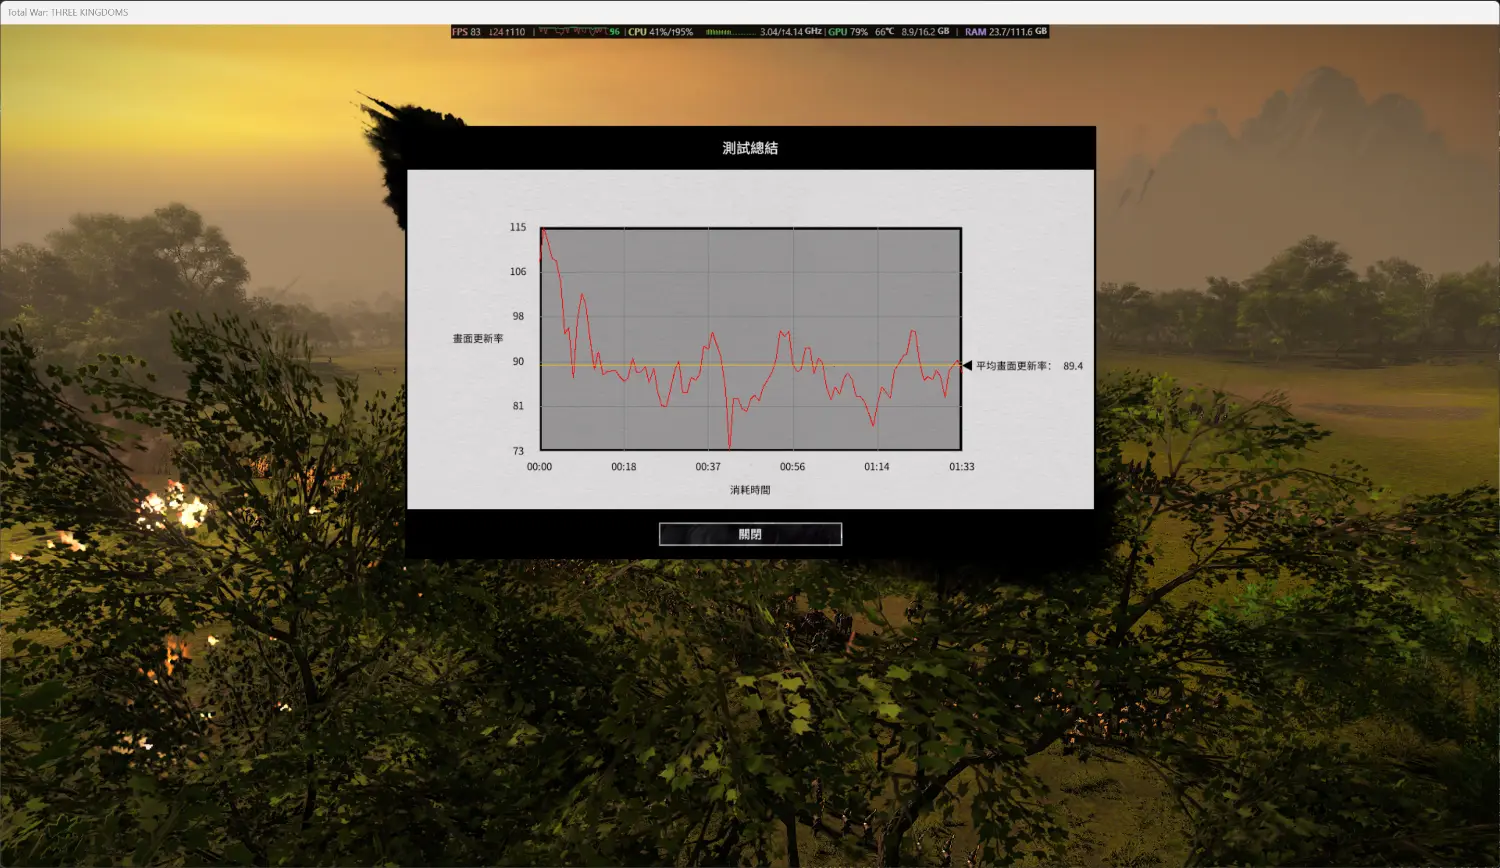Click the 00:00 time axis label
This screenshot has width=1500, height=868.
click(x=539, y=467)
